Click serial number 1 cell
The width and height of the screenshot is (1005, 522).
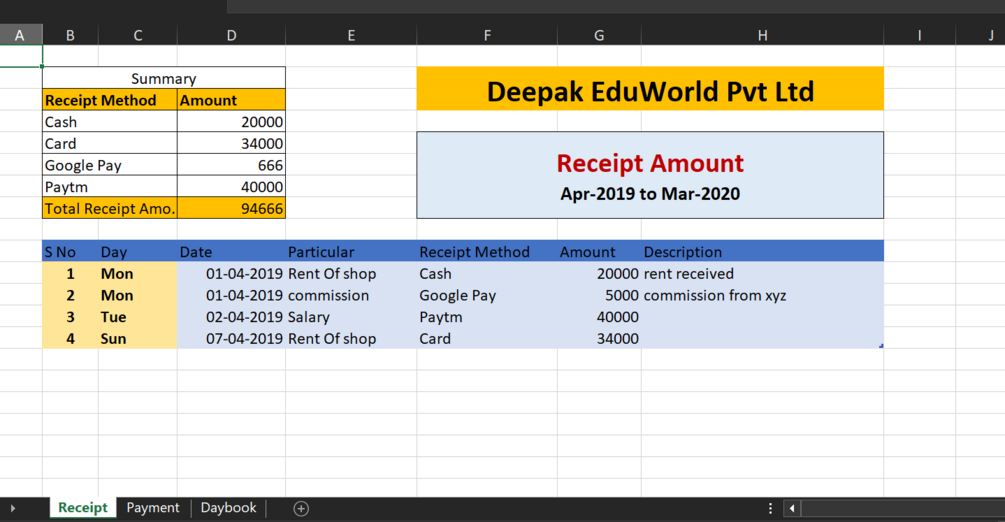[71, 274]
